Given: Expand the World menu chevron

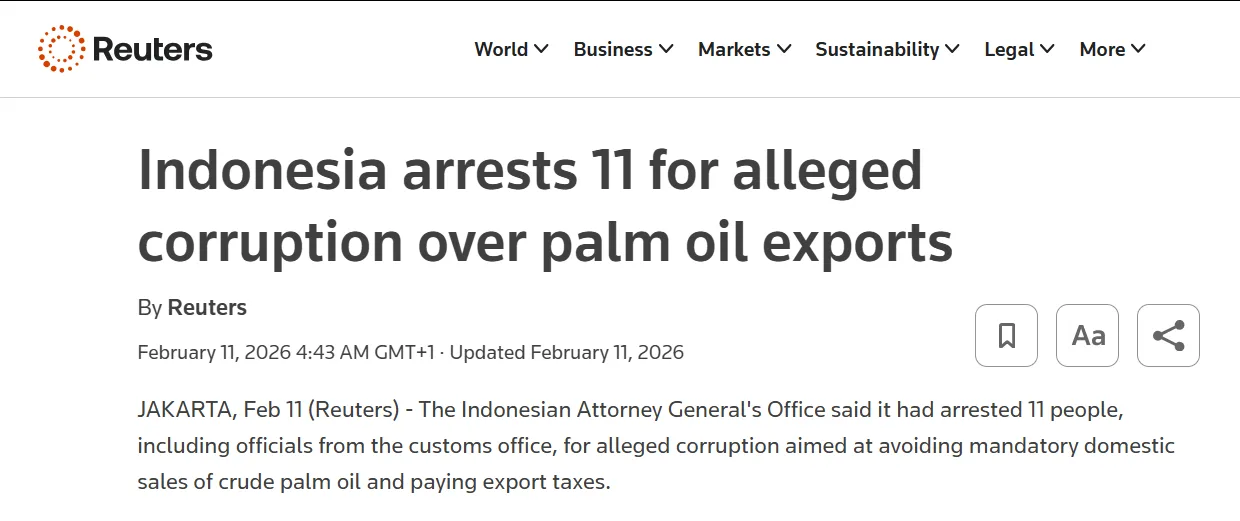Looking at the screenshot, I should pos(542,49).
